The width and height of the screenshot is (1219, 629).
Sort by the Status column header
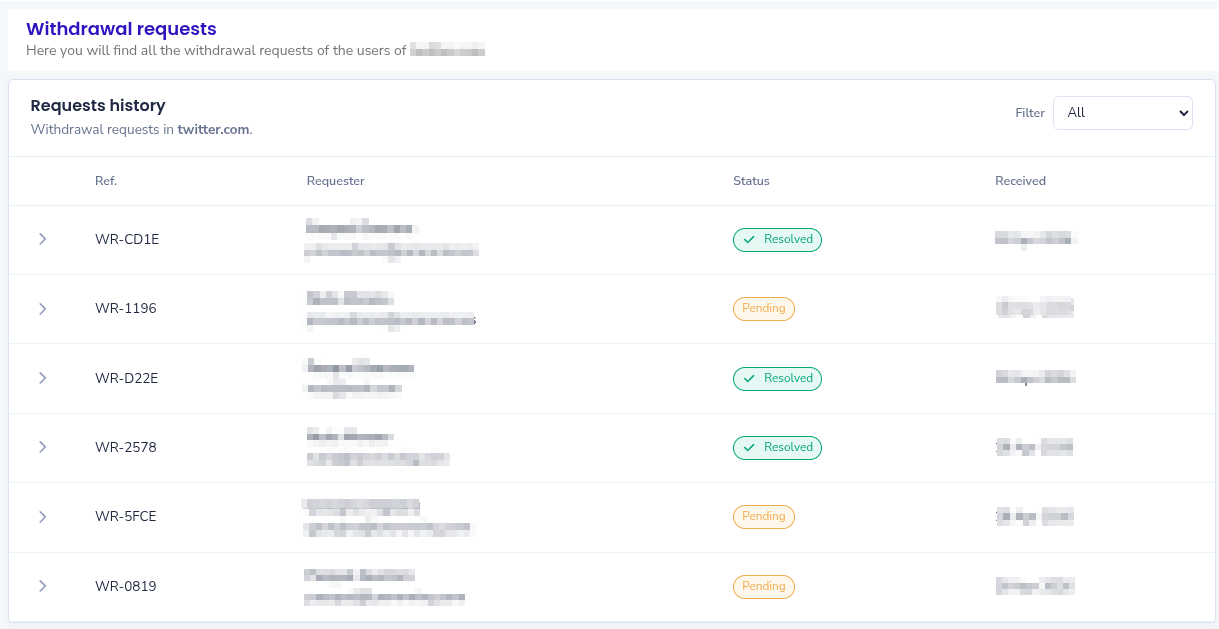751,180
